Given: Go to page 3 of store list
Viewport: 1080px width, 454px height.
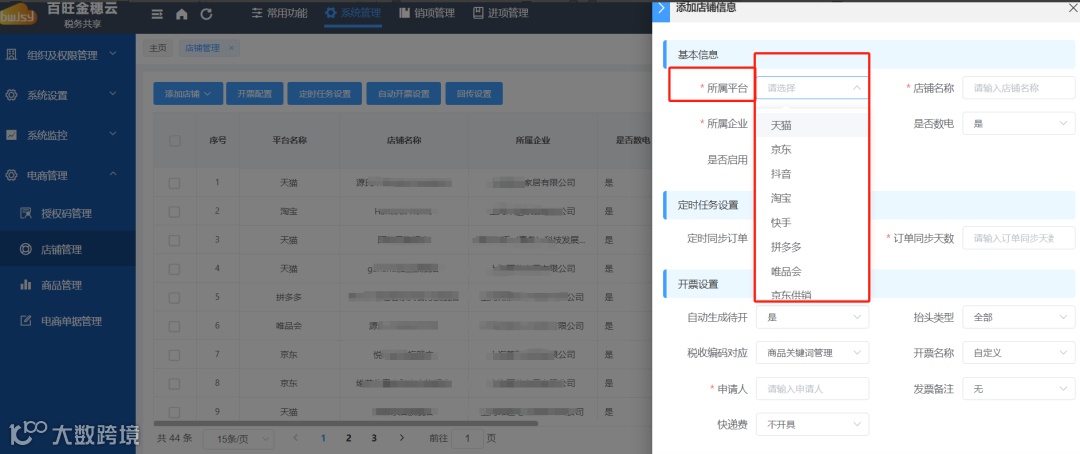Looking at the screenshot, I should point(374,437).
